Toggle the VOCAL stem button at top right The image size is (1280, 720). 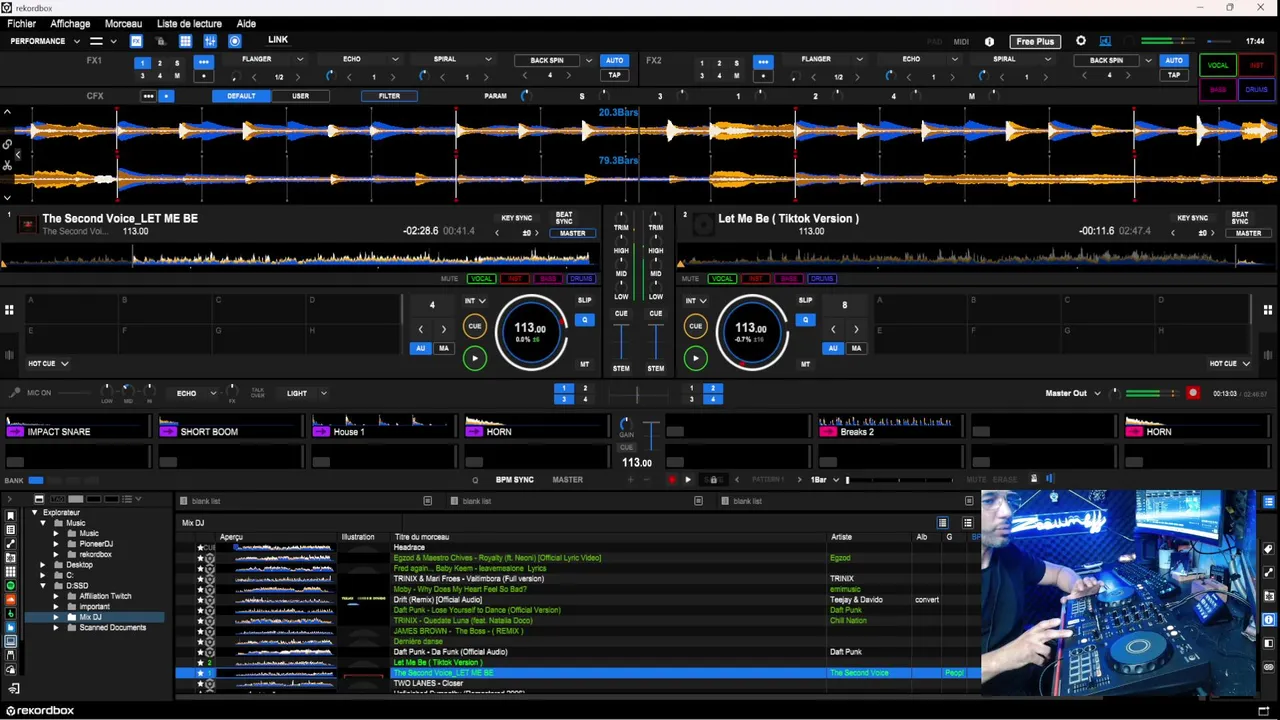click(x=1218, y=65)
